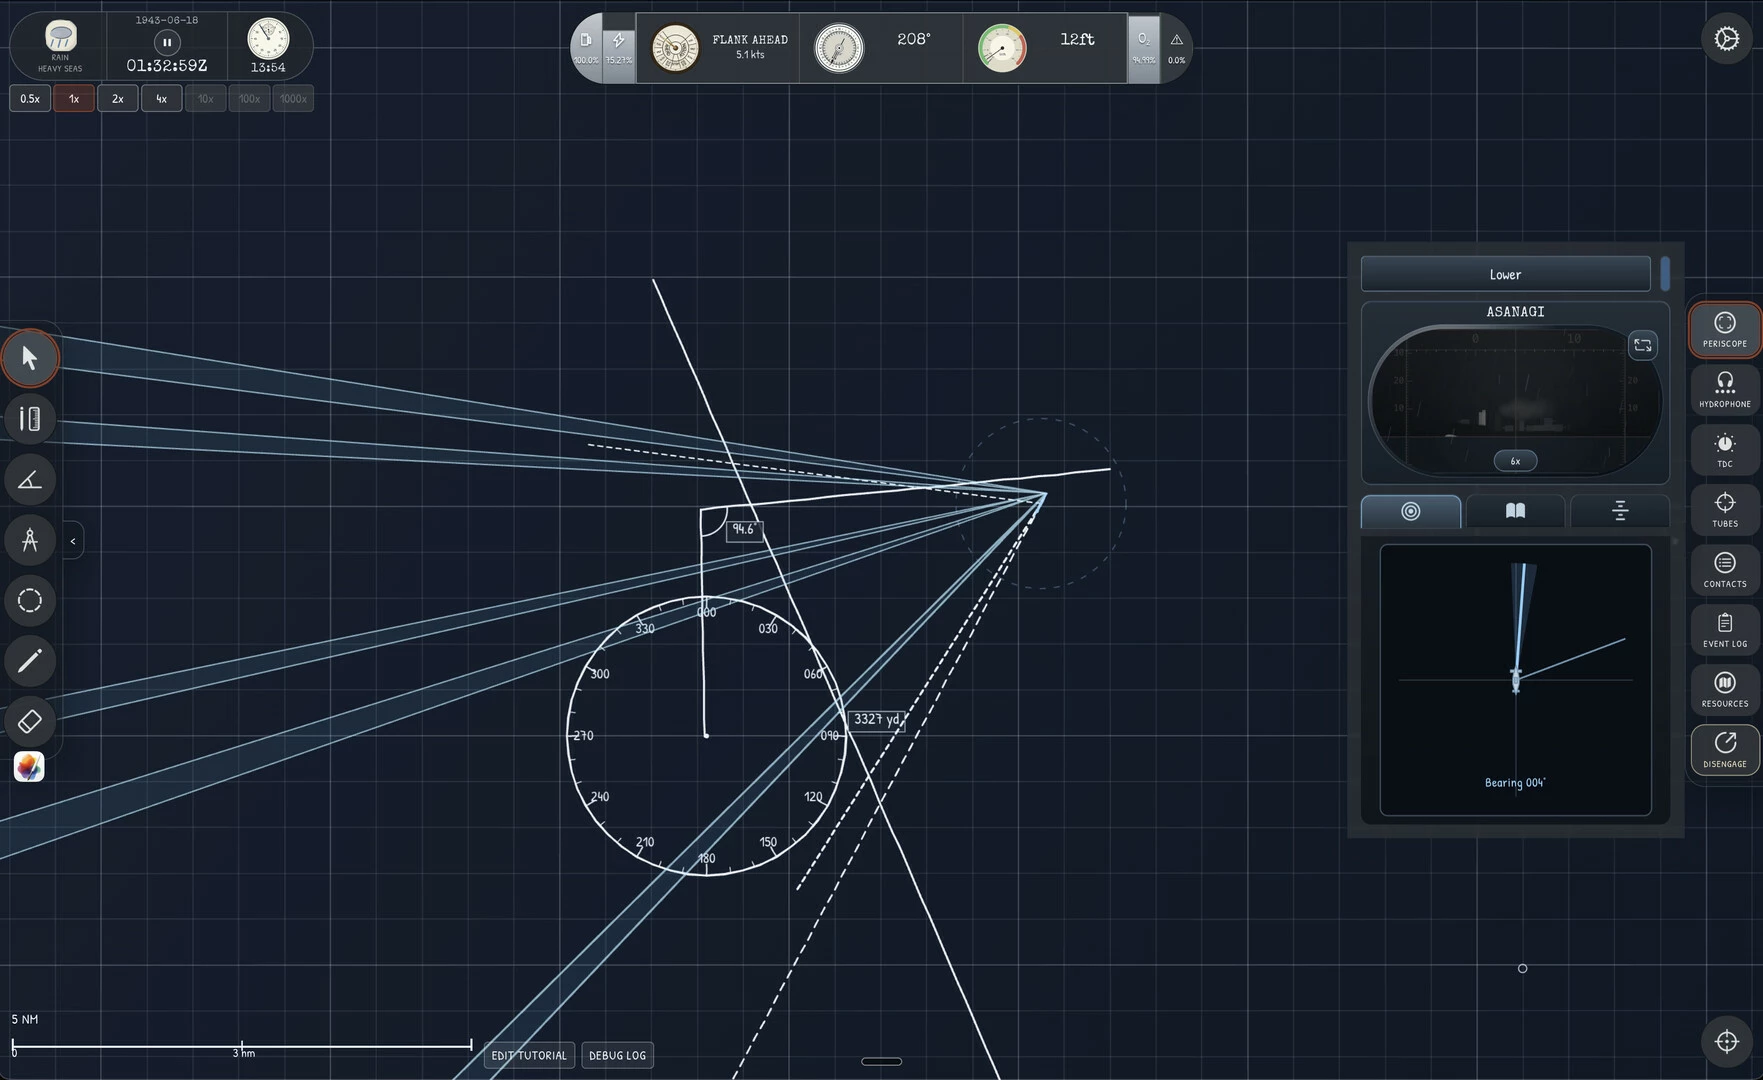Open the Debug Log
This screenshot has height=1080, width=1763.
pyautogui.click(x=617, y=1055)
